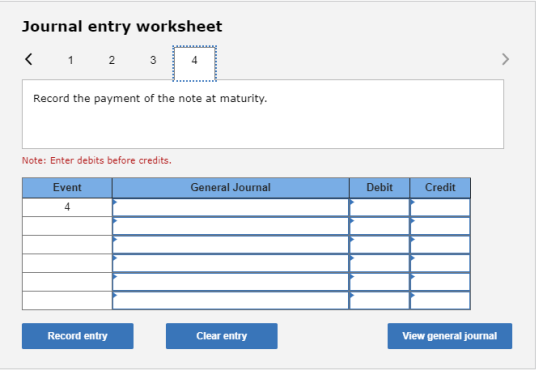Click 'Note: Enter debits before credits' text

(x=97, y=160)
